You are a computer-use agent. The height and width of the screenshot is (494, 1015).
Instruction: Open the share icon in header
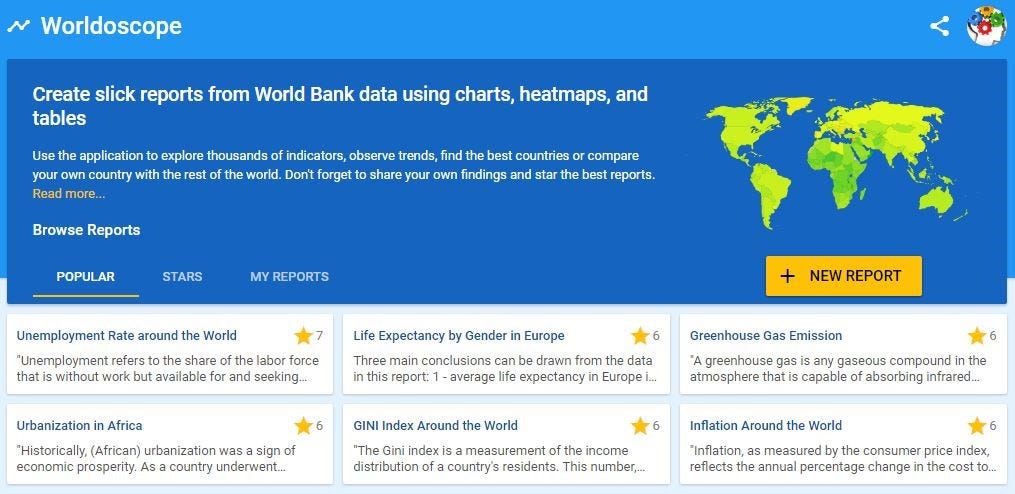939,26
